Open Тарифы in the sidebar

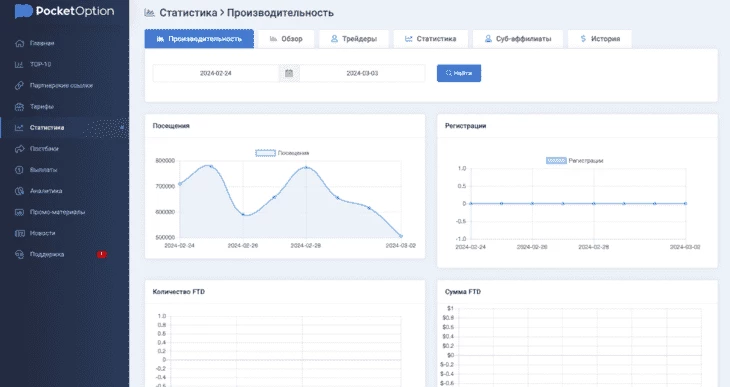(41, 107)
